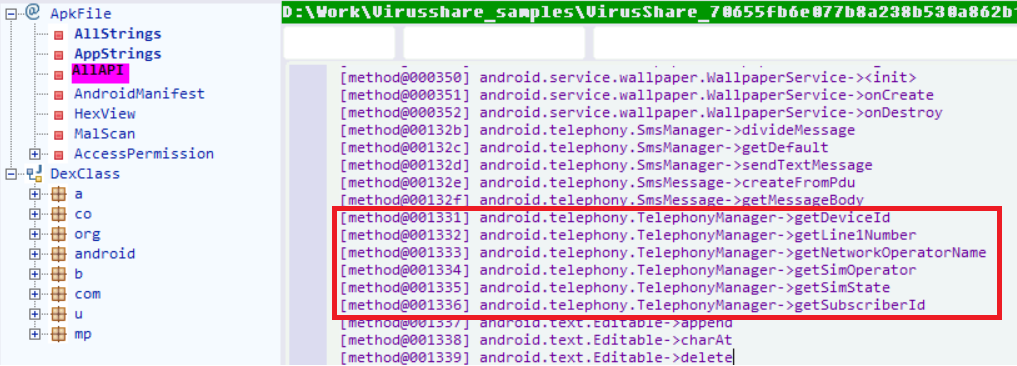
Task: Select the SmsManager->divideMessage line
Action: [x=598, y=130]
